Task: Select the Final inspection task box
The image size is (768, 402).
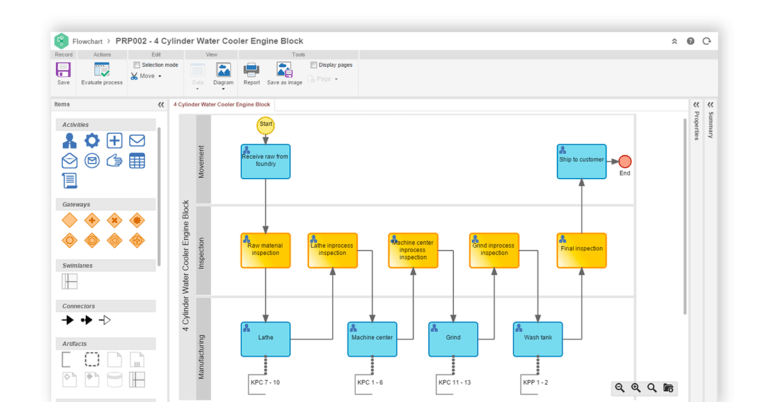Action: (x=581, y=250)
